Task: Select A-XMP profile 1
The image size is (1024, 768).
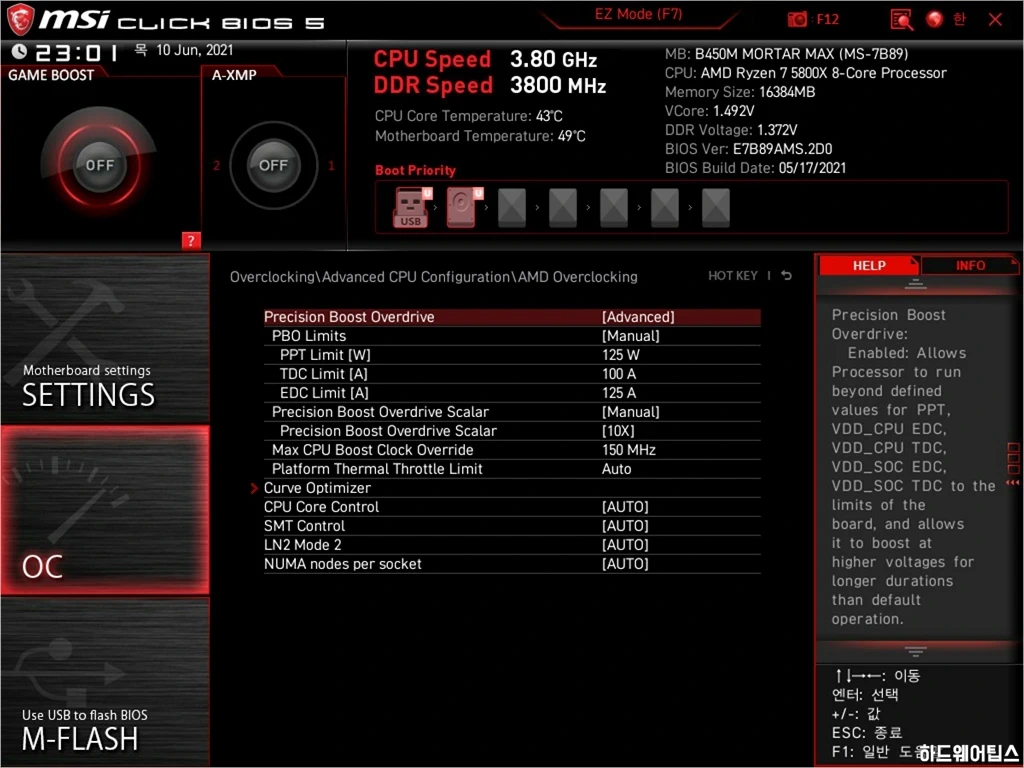Action: point(331,166)
